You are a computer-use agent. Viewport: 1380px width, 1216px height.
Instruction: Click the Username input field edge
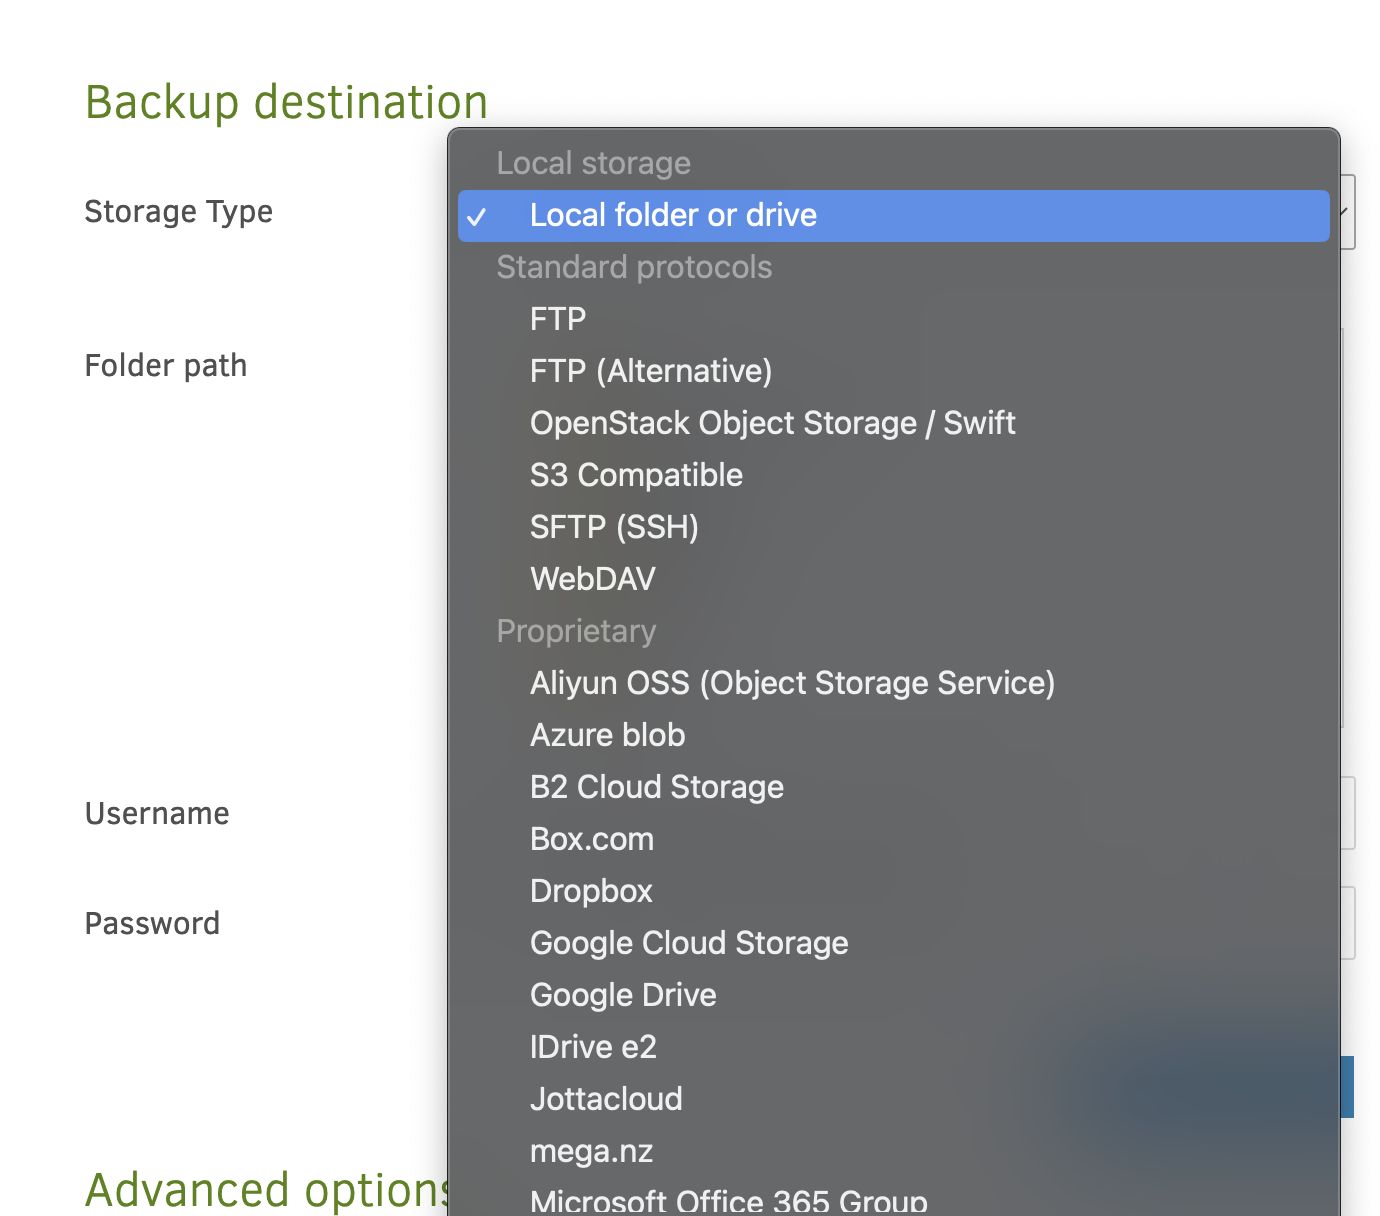click(1348, 813)
